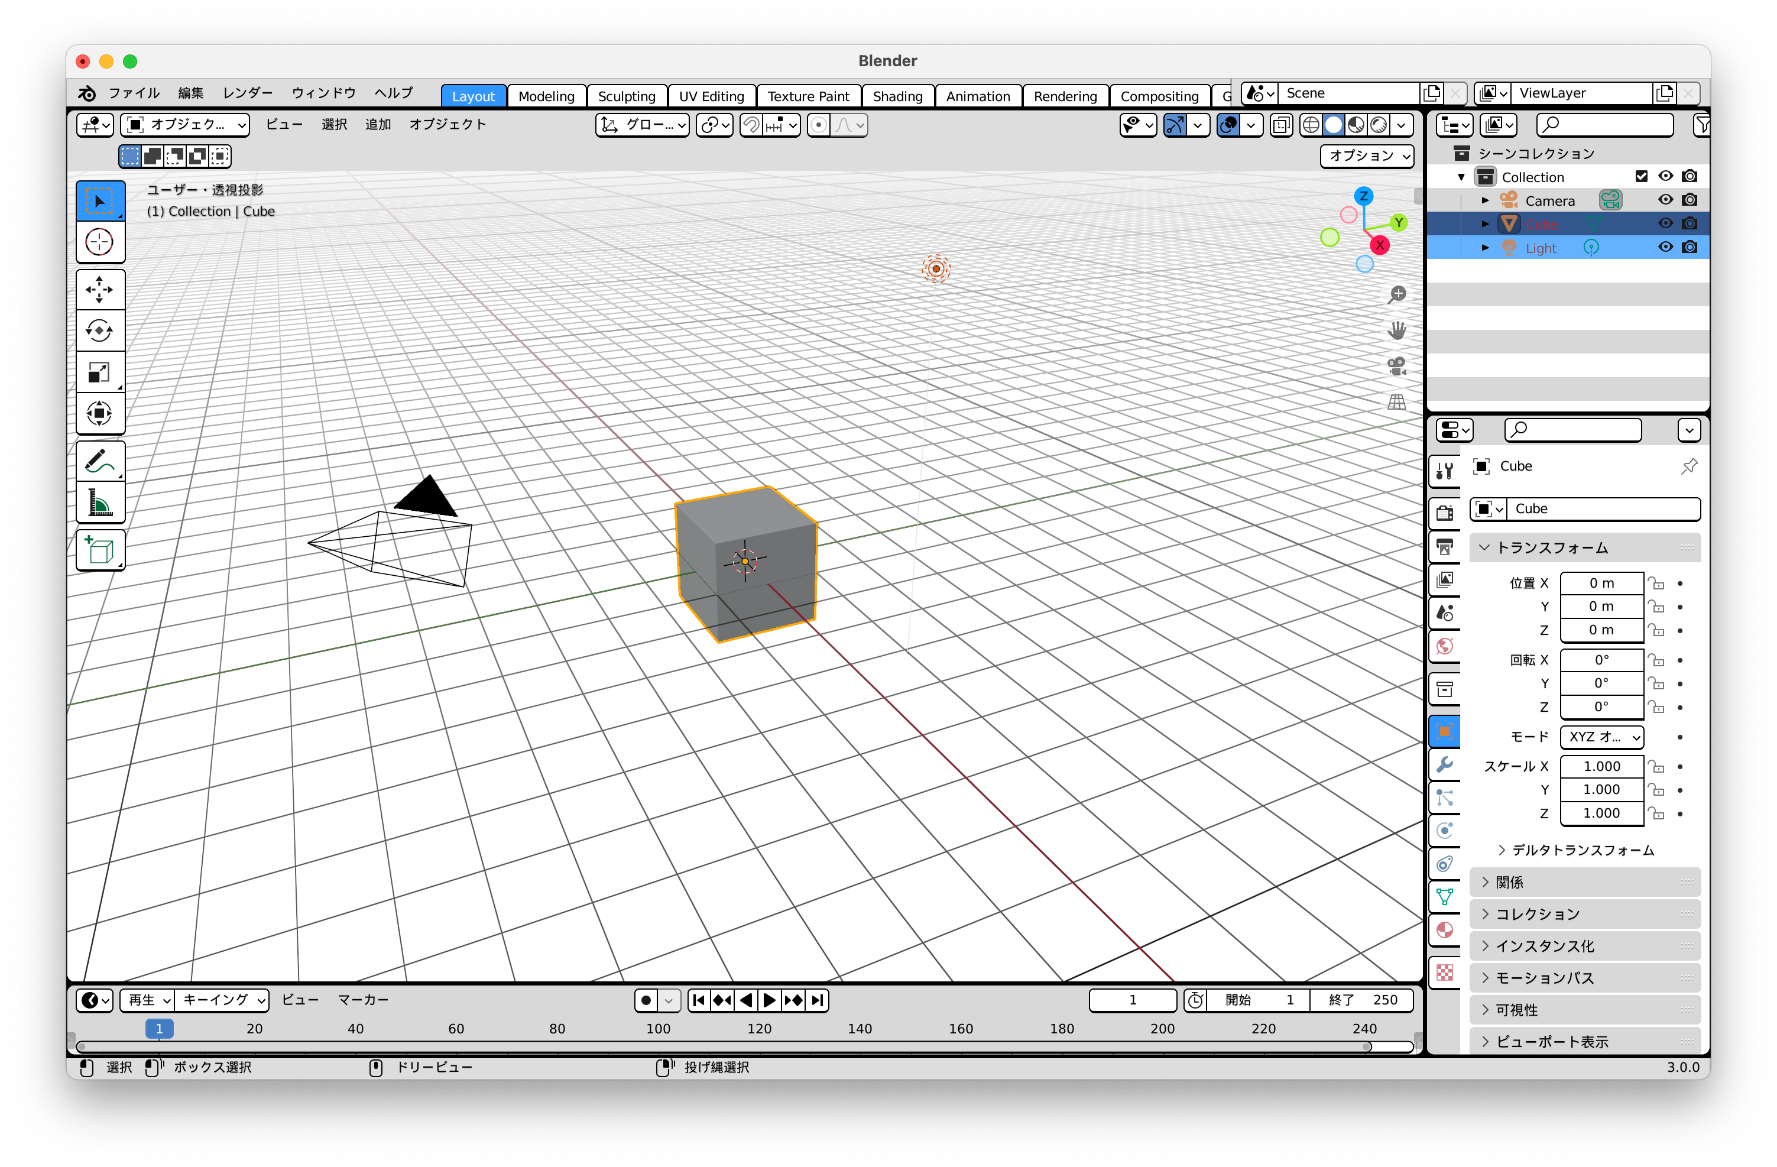Viewport: 1777px width, 1167px height.
Task: Collapse the トランスフォーム panel
Action: click(x=1584, y=548)
